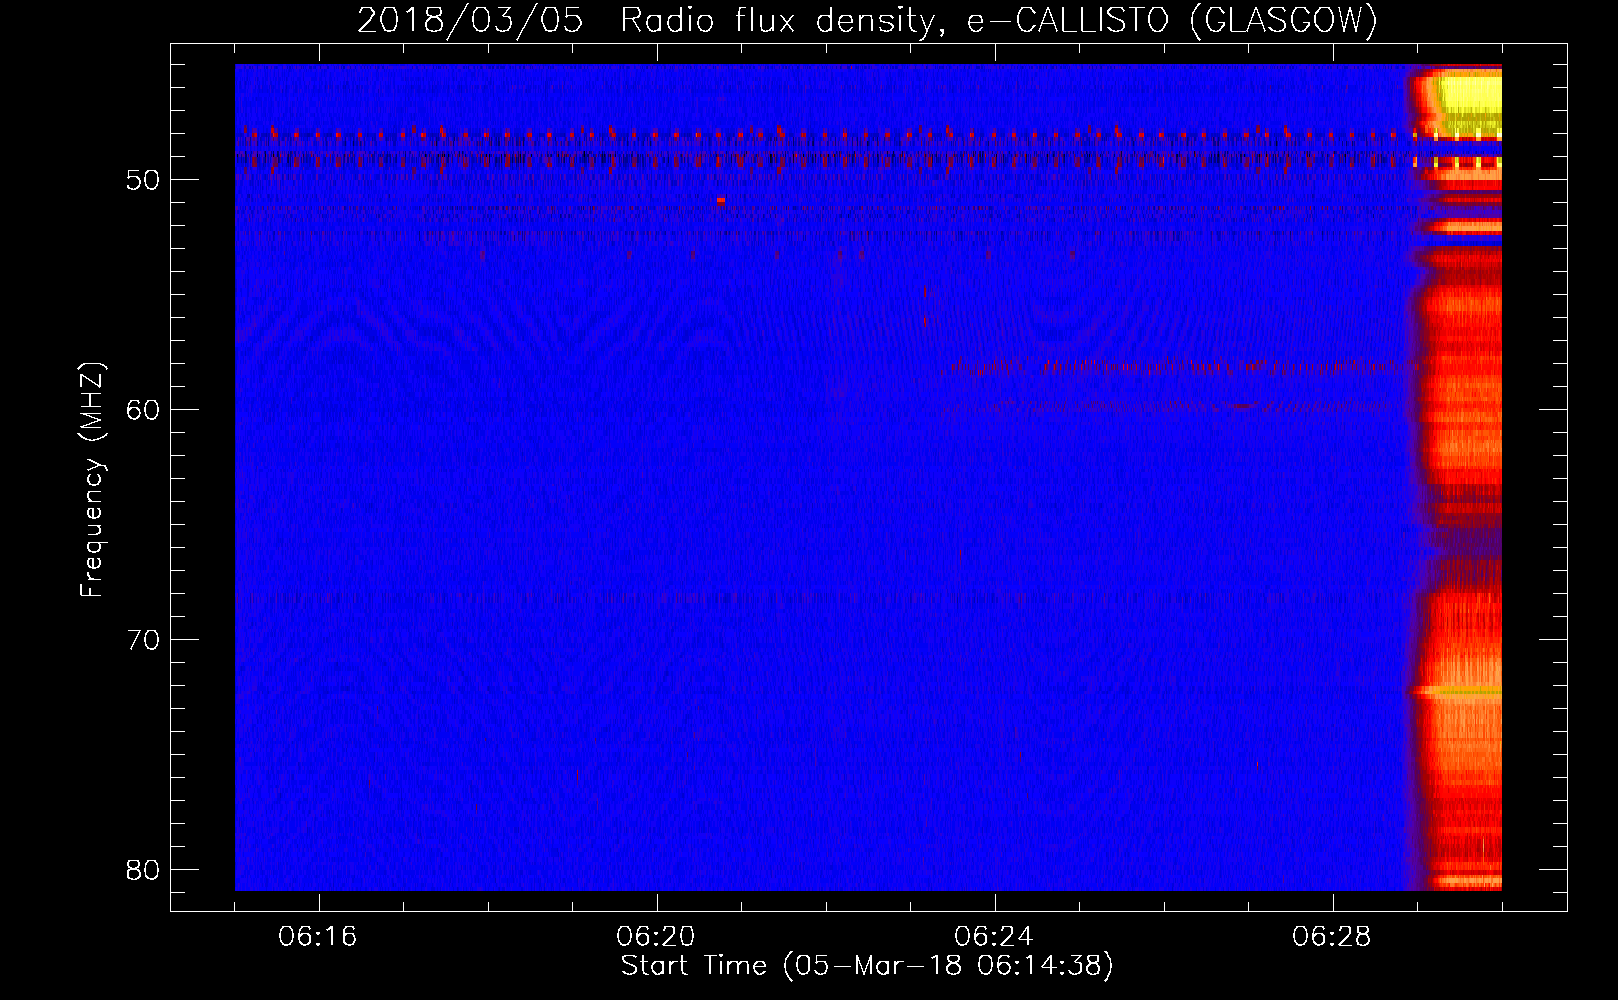Image resolution: width=1618 pixels, height=1000 pixels.
Task: Click the 06:24 time tick label
Action: [x=993, y=937]
